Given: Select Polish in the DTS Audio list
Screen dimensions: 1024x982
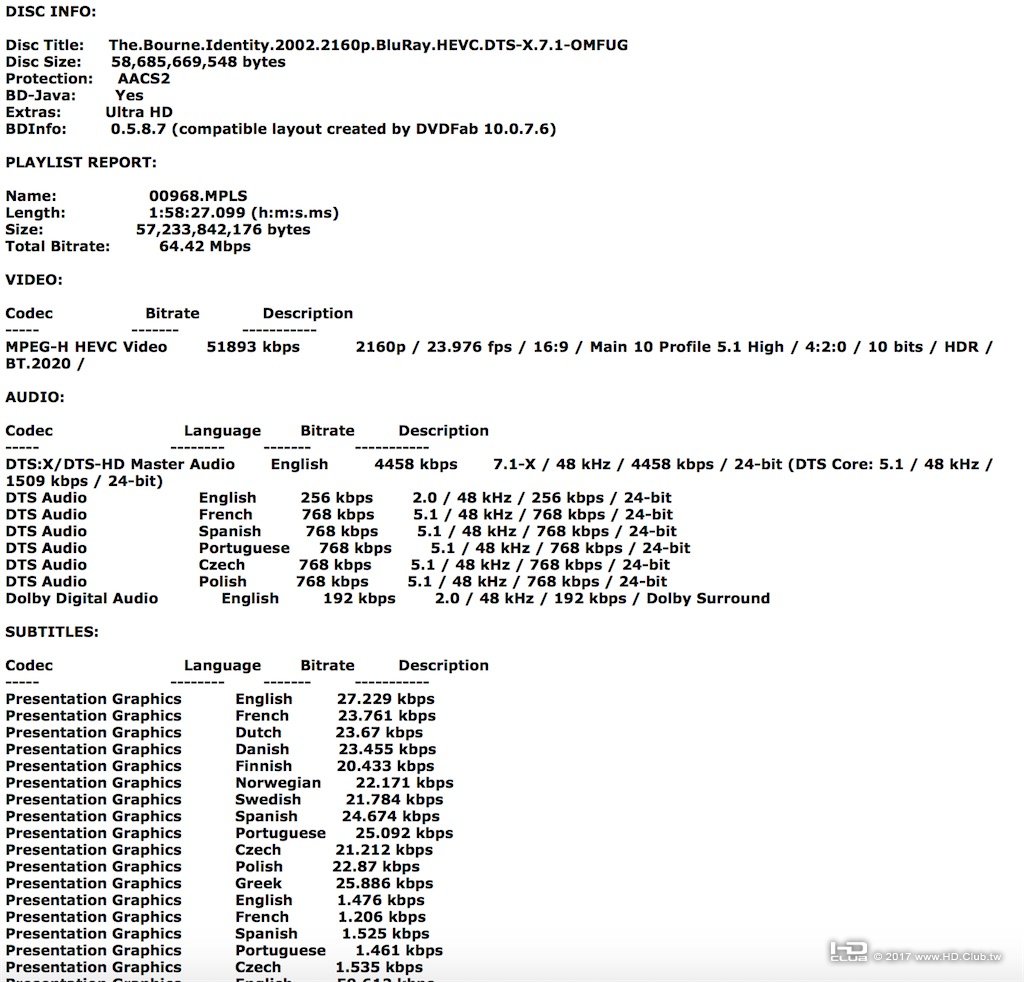Looking at the screenshot, I should [x=223, y=582].
